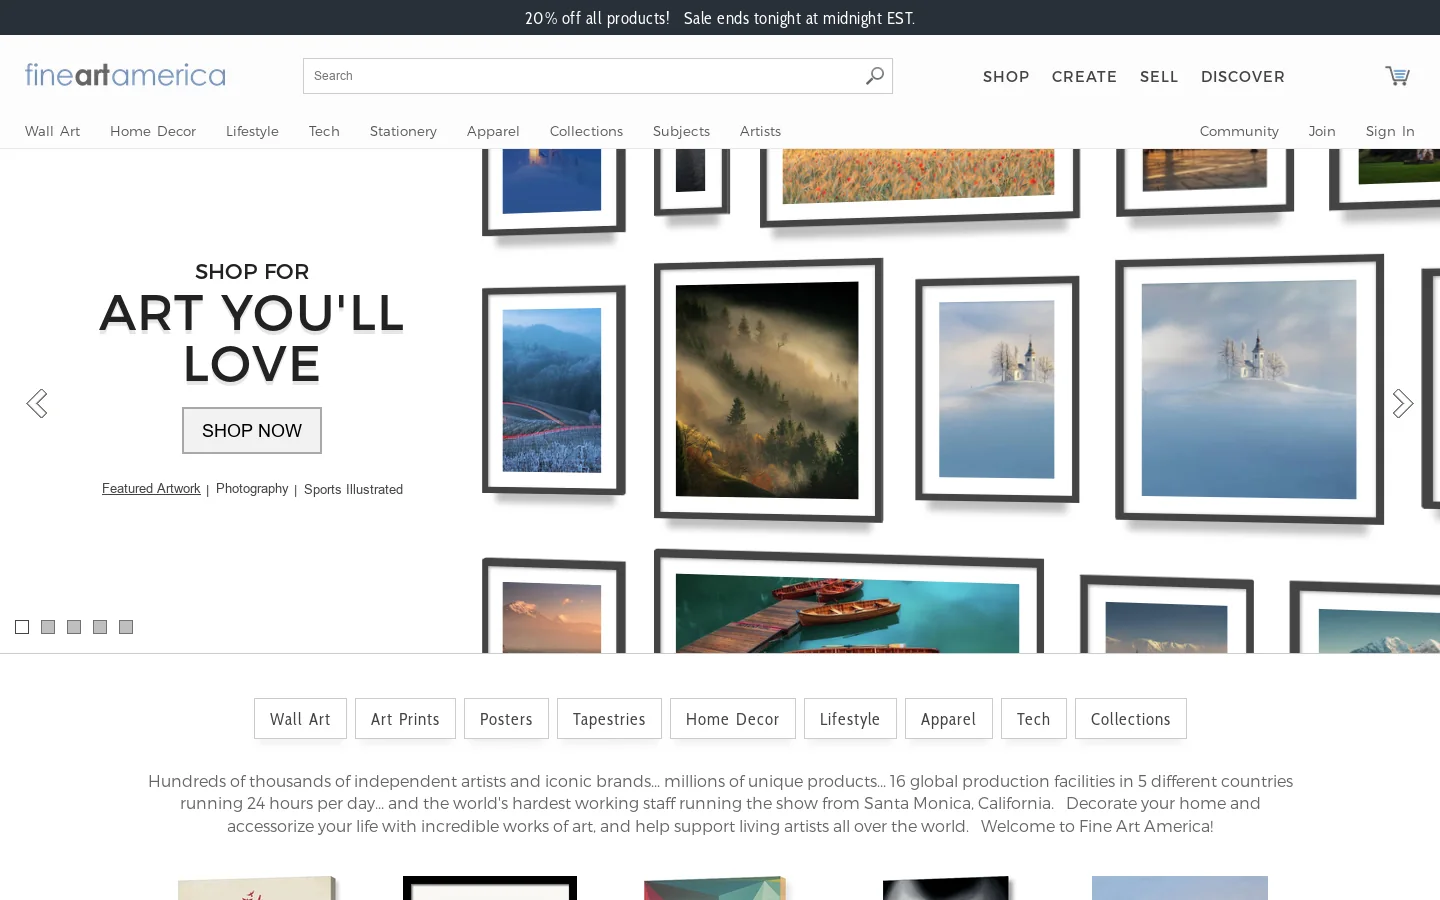Open the CREATE top menu
The height and width of the screenshot is (900, 1440).
[1084, 77]
